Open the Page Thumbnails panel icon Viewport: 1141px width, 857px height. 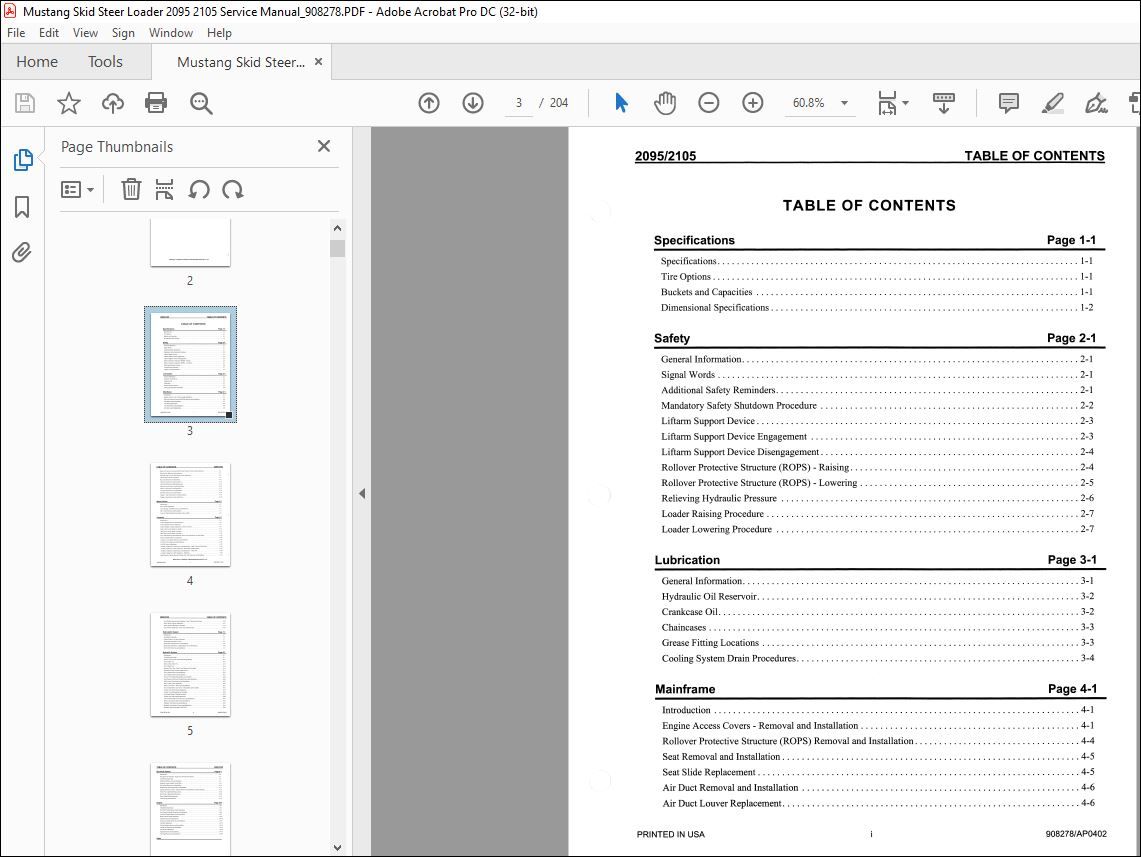[x=22, y=159]
